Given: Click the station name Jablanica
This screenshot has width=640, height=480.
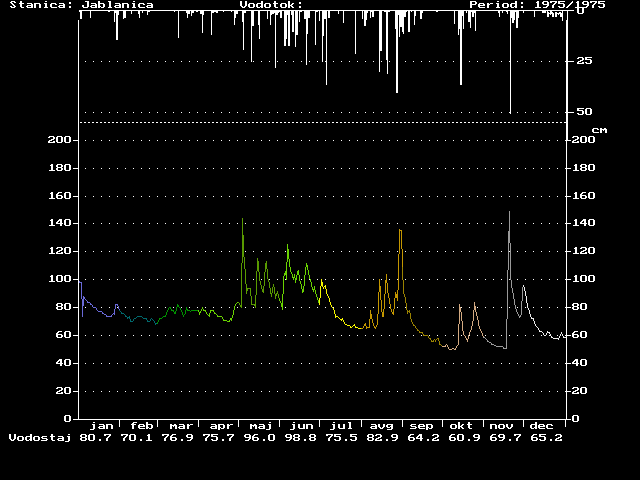Looking at the screenshot, I should pos(118,5).
